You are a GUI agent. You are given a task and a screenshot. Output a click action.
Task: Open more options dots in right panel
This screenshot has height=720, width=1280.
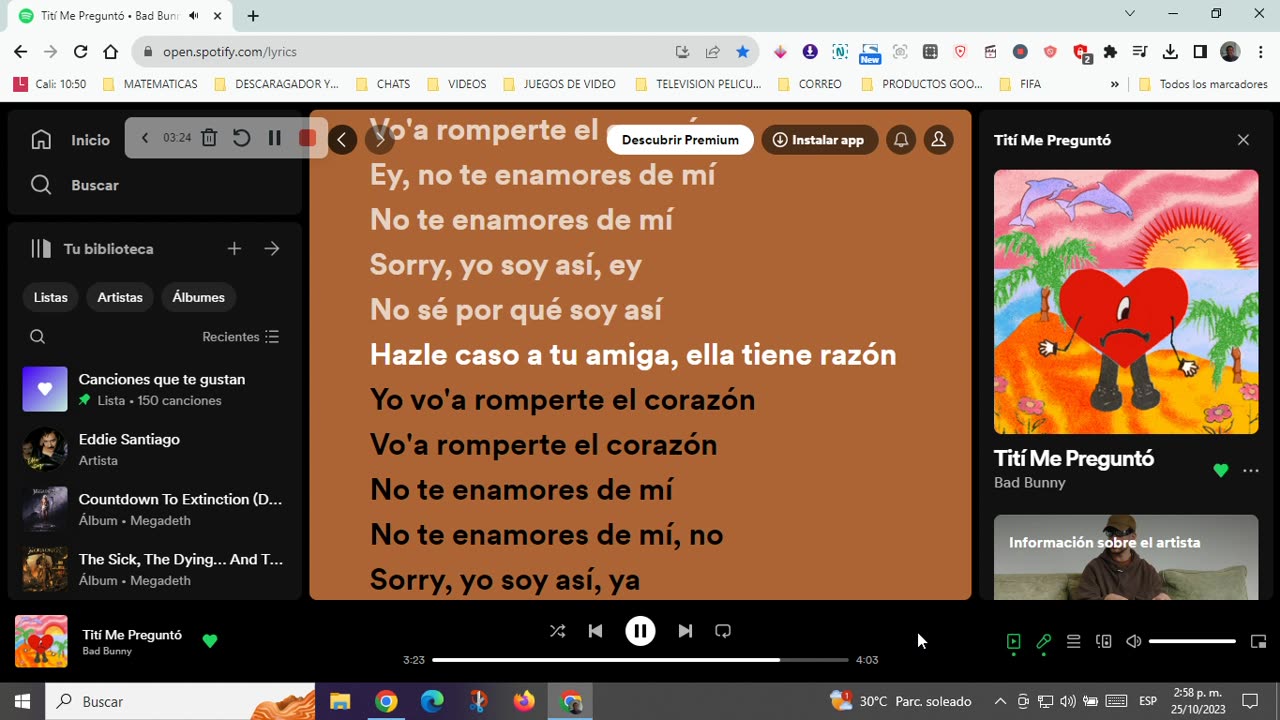[1251, 470]
